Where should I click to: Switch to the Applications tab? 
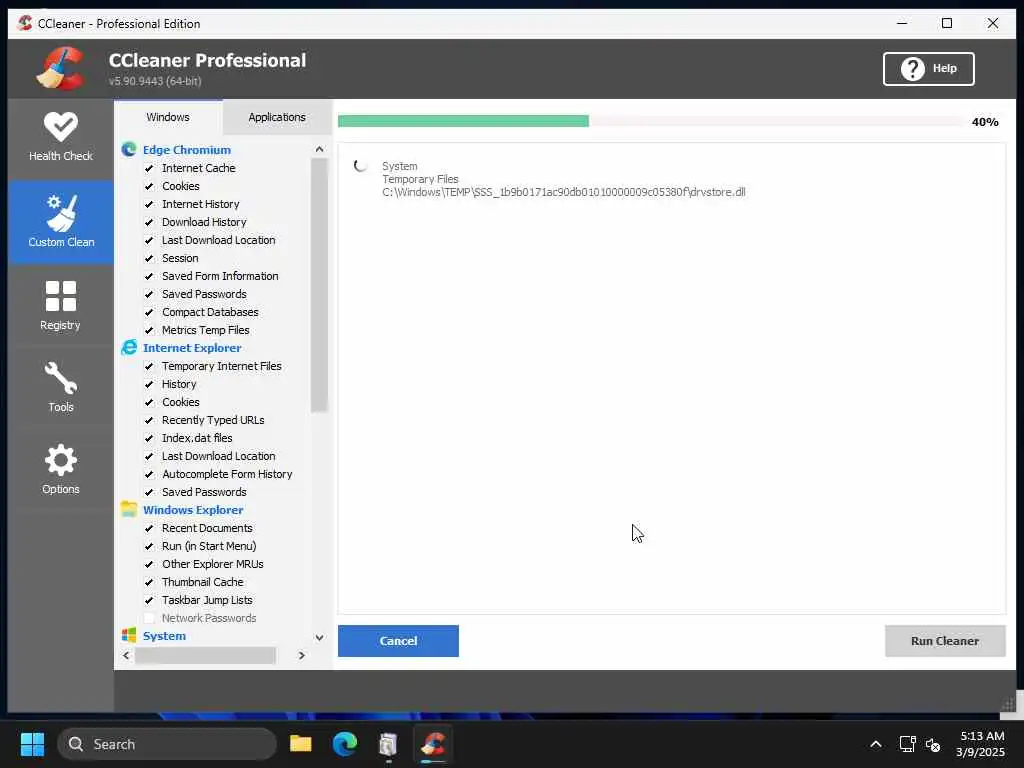coord(277,117)
